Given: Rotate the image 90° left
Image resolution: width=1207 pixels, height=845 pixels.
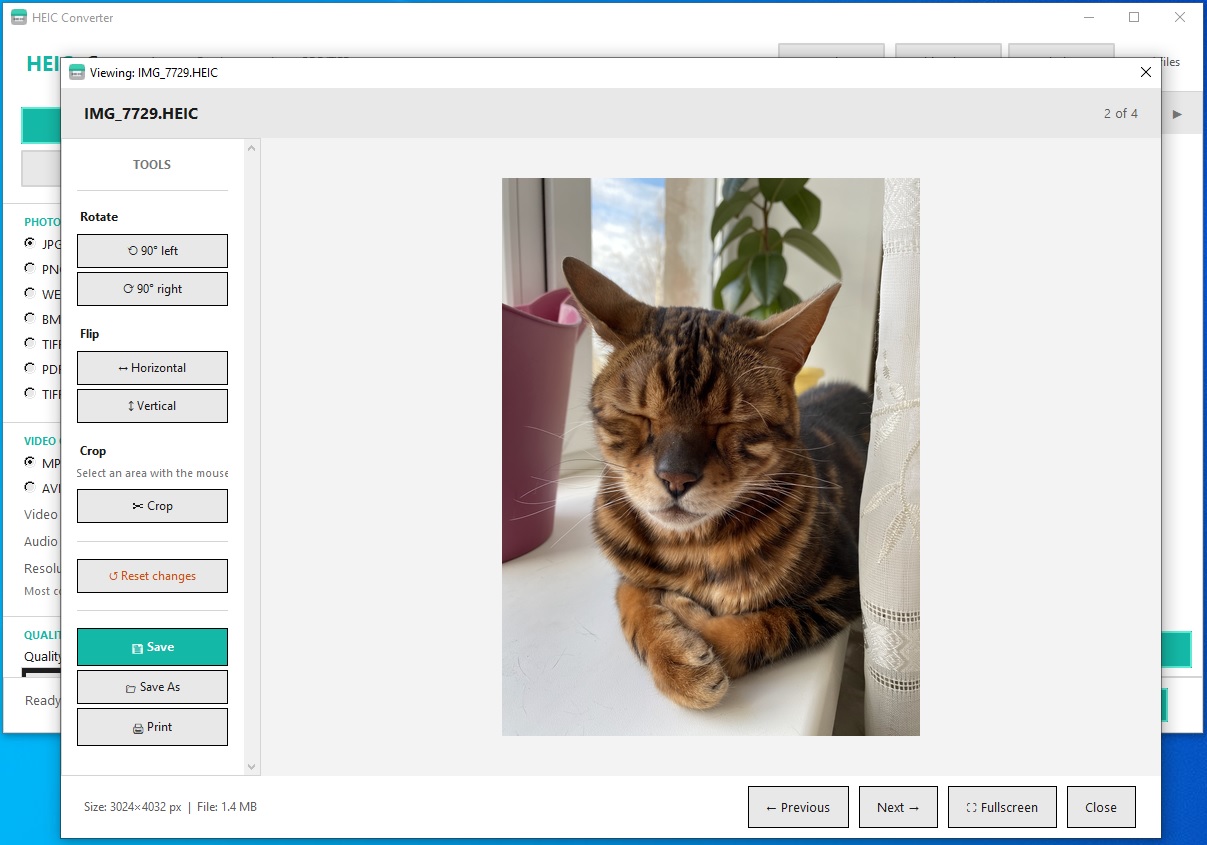Looking at the screenshot, I should click(152, 251).
